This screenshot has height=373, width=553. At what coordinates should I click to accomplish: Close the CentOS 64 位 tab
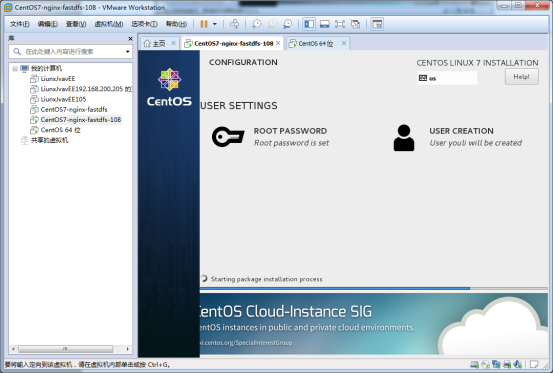[x=344, y=43]
